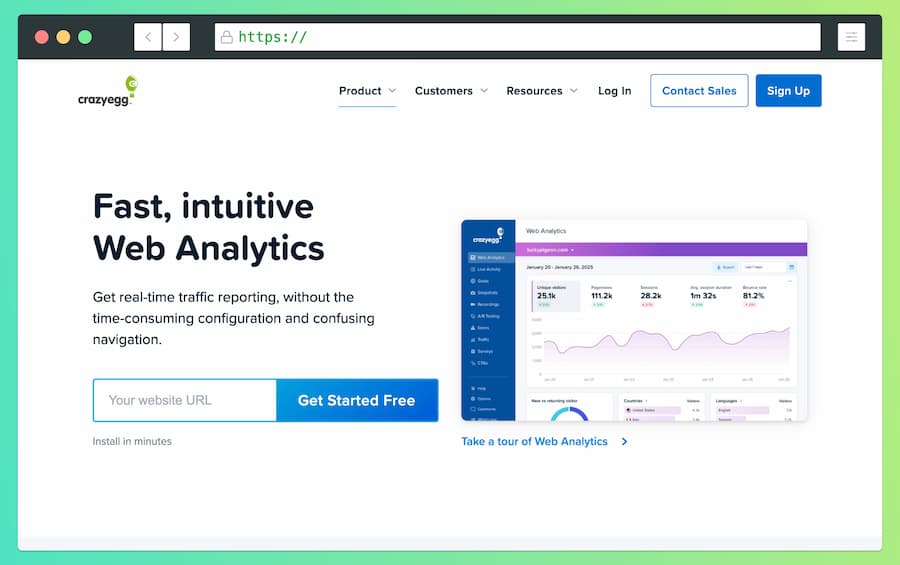Click the padlock icon in address bar
The height and width of the screenshot is (565, 900).
click(x=227, y=37)
